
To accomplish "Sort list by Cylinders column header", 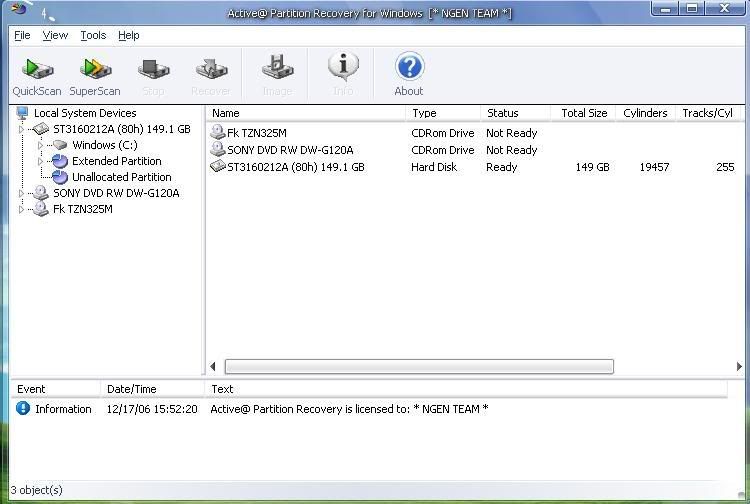I will [x=645, y=113].
